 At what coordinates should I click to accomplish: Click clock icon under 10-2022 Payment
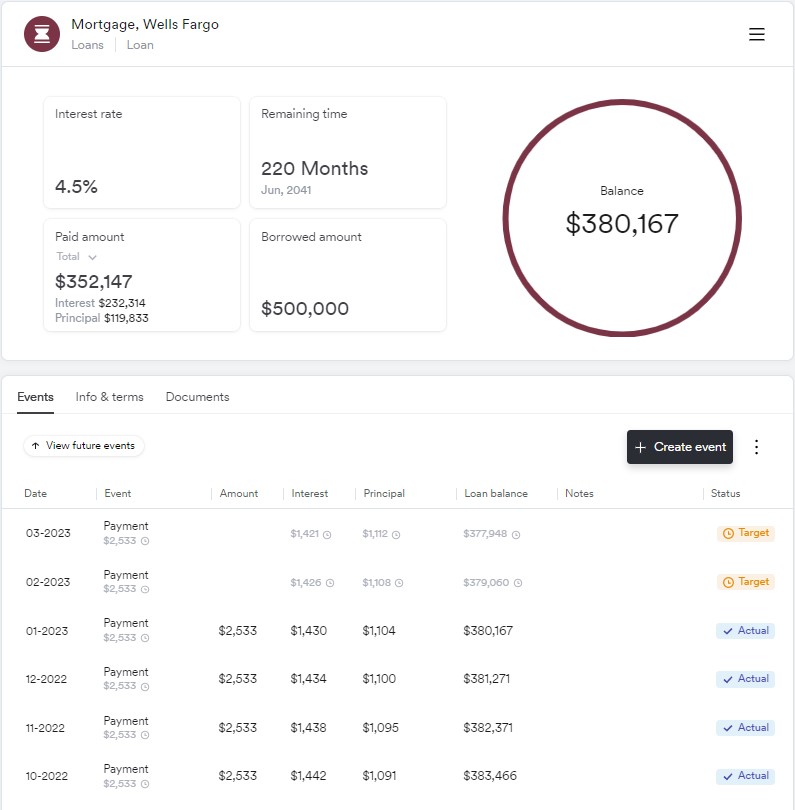pos(145,784)
